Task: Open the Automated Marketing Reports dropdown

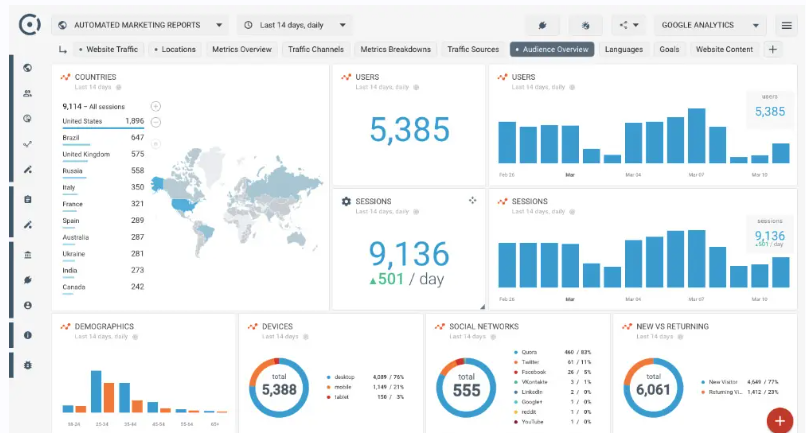Action: tap(140, 25)
